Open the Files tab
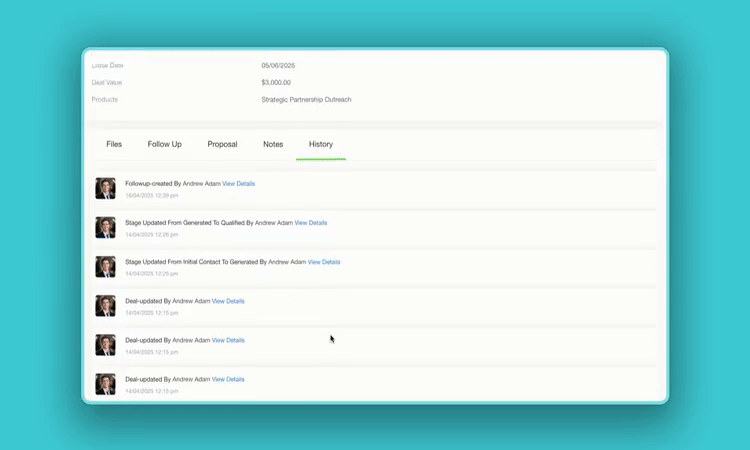 pos(114,144)
